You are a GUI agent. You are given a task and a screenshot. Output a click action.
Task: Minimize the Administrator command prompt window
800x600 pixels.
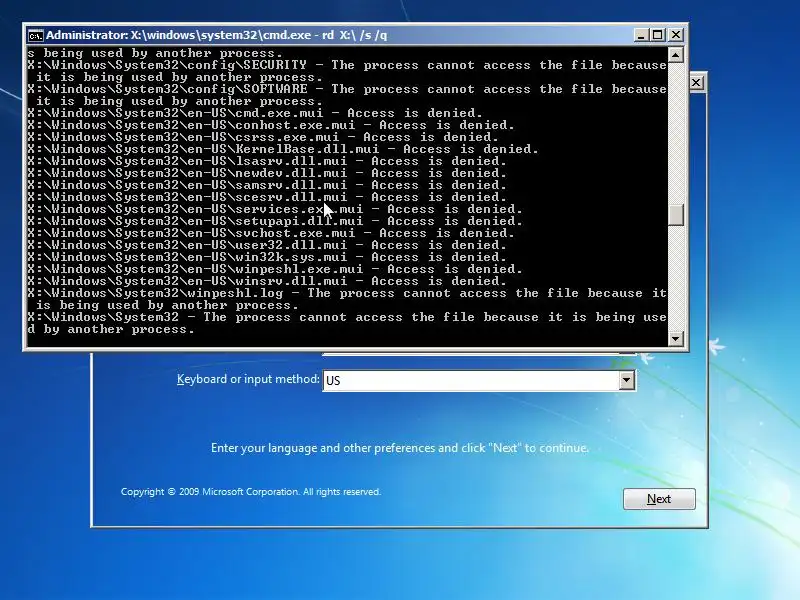[641, 35]
